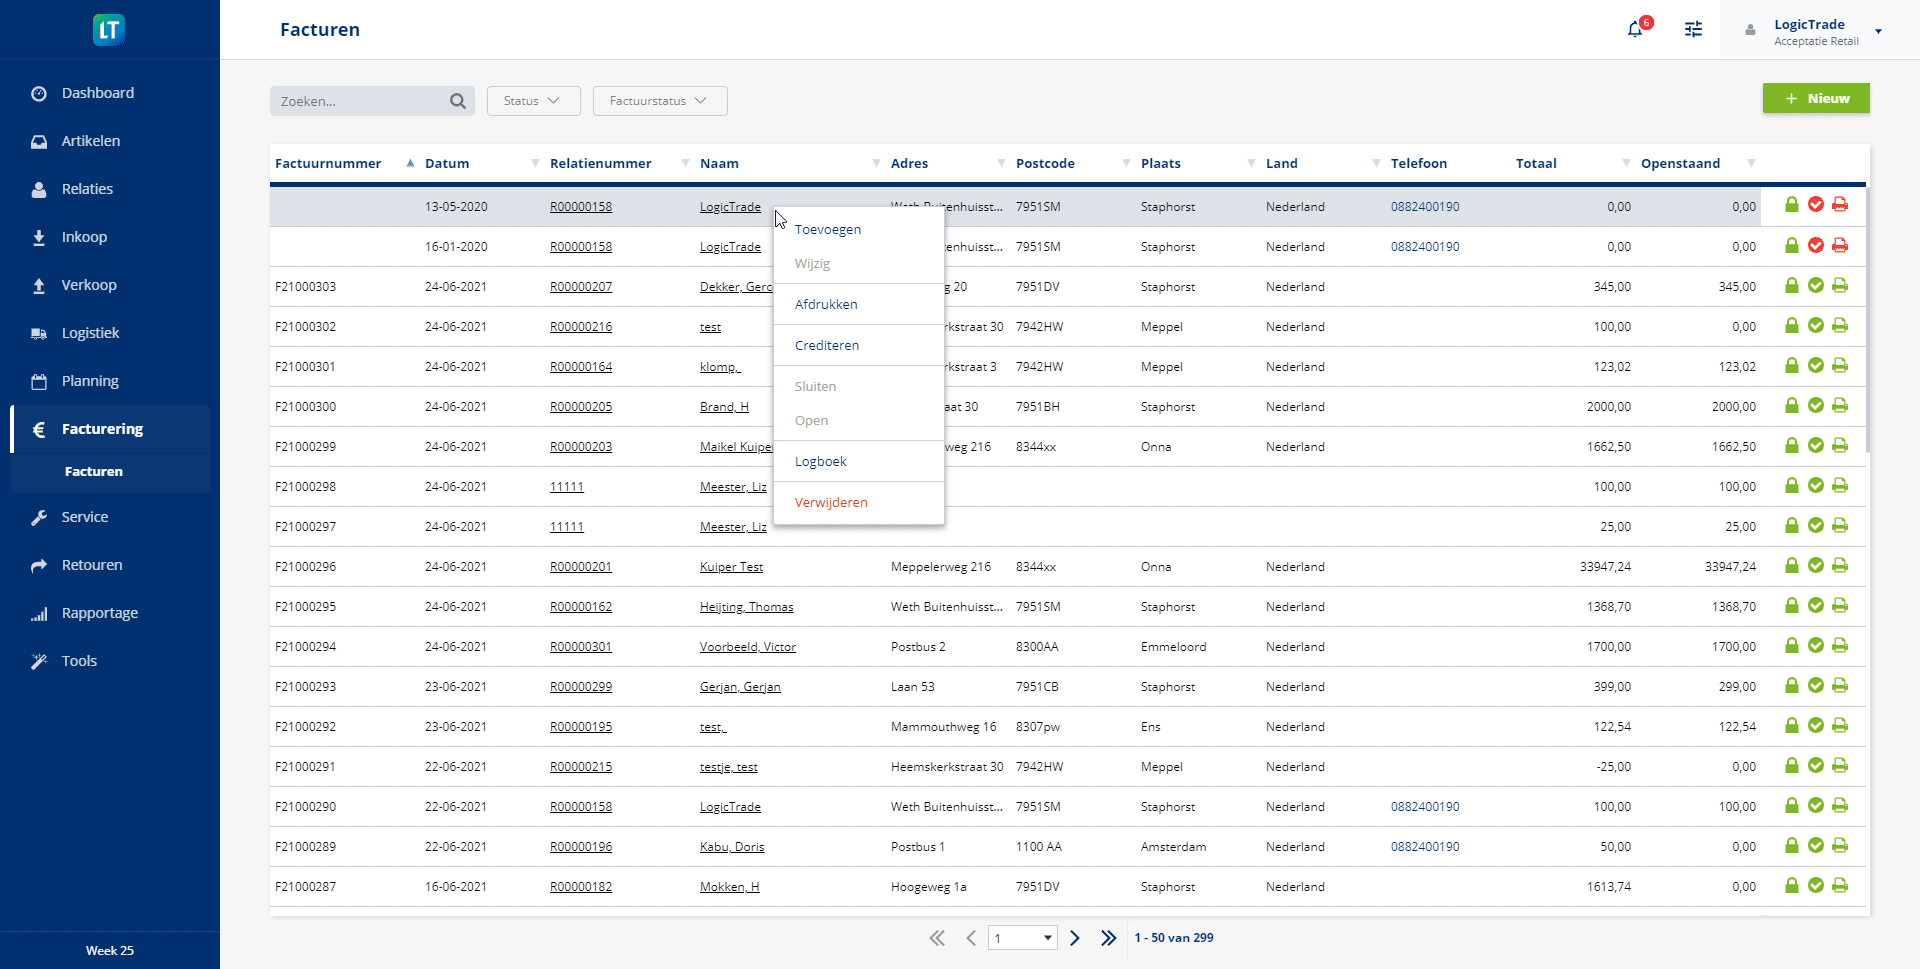The width and height of the screenshot is (1920, 969).
Task: Open the notifications bell
Action: [1635, 30]
